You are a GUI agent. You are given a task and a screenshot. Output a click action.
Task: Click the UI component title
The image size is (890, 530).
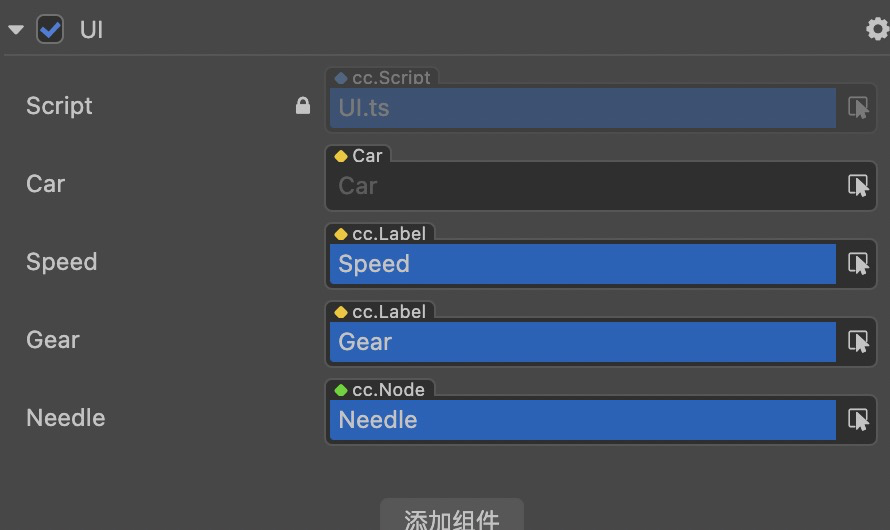pos(92,30)
